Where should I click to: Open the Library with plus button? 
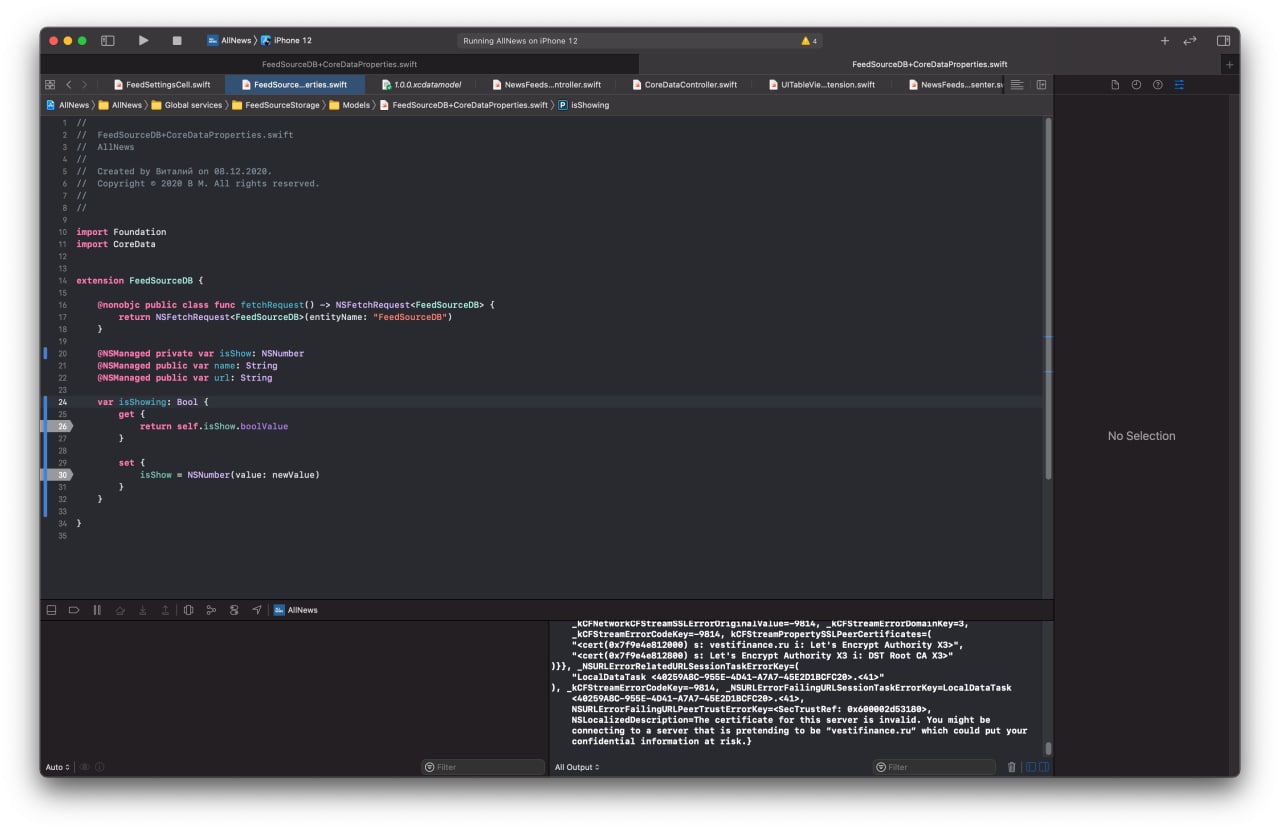pyautogui.click(x=1165, y=40)
